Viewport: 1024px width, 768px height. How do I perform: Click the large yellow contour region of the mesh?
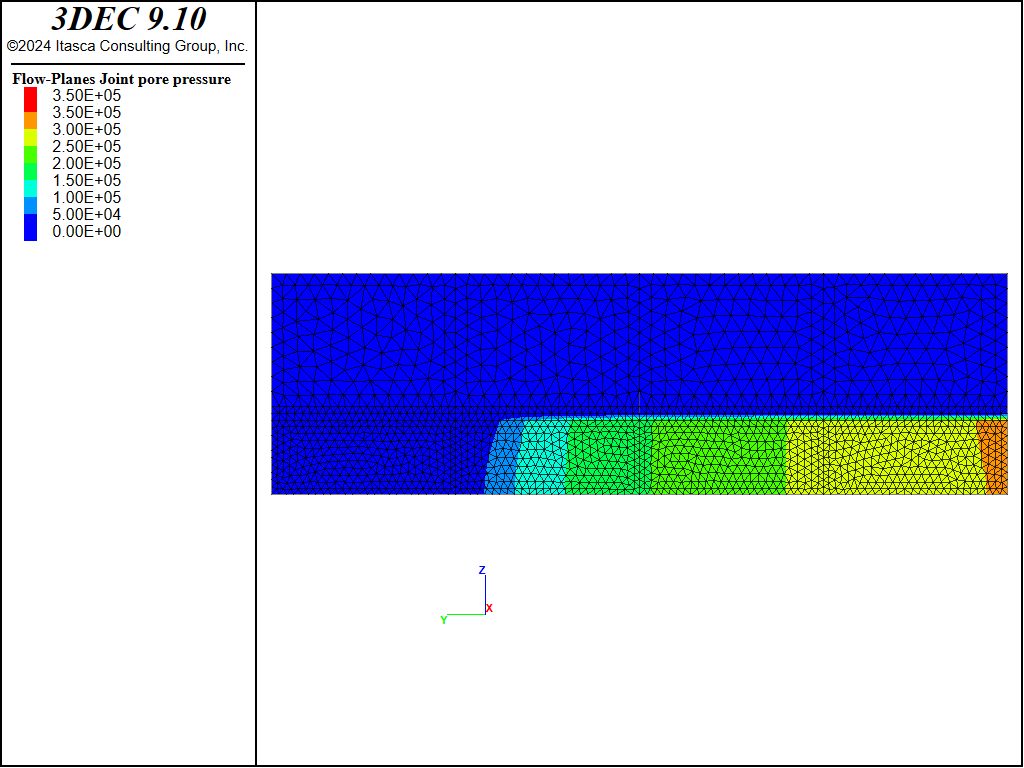click(x=880, y=455)
